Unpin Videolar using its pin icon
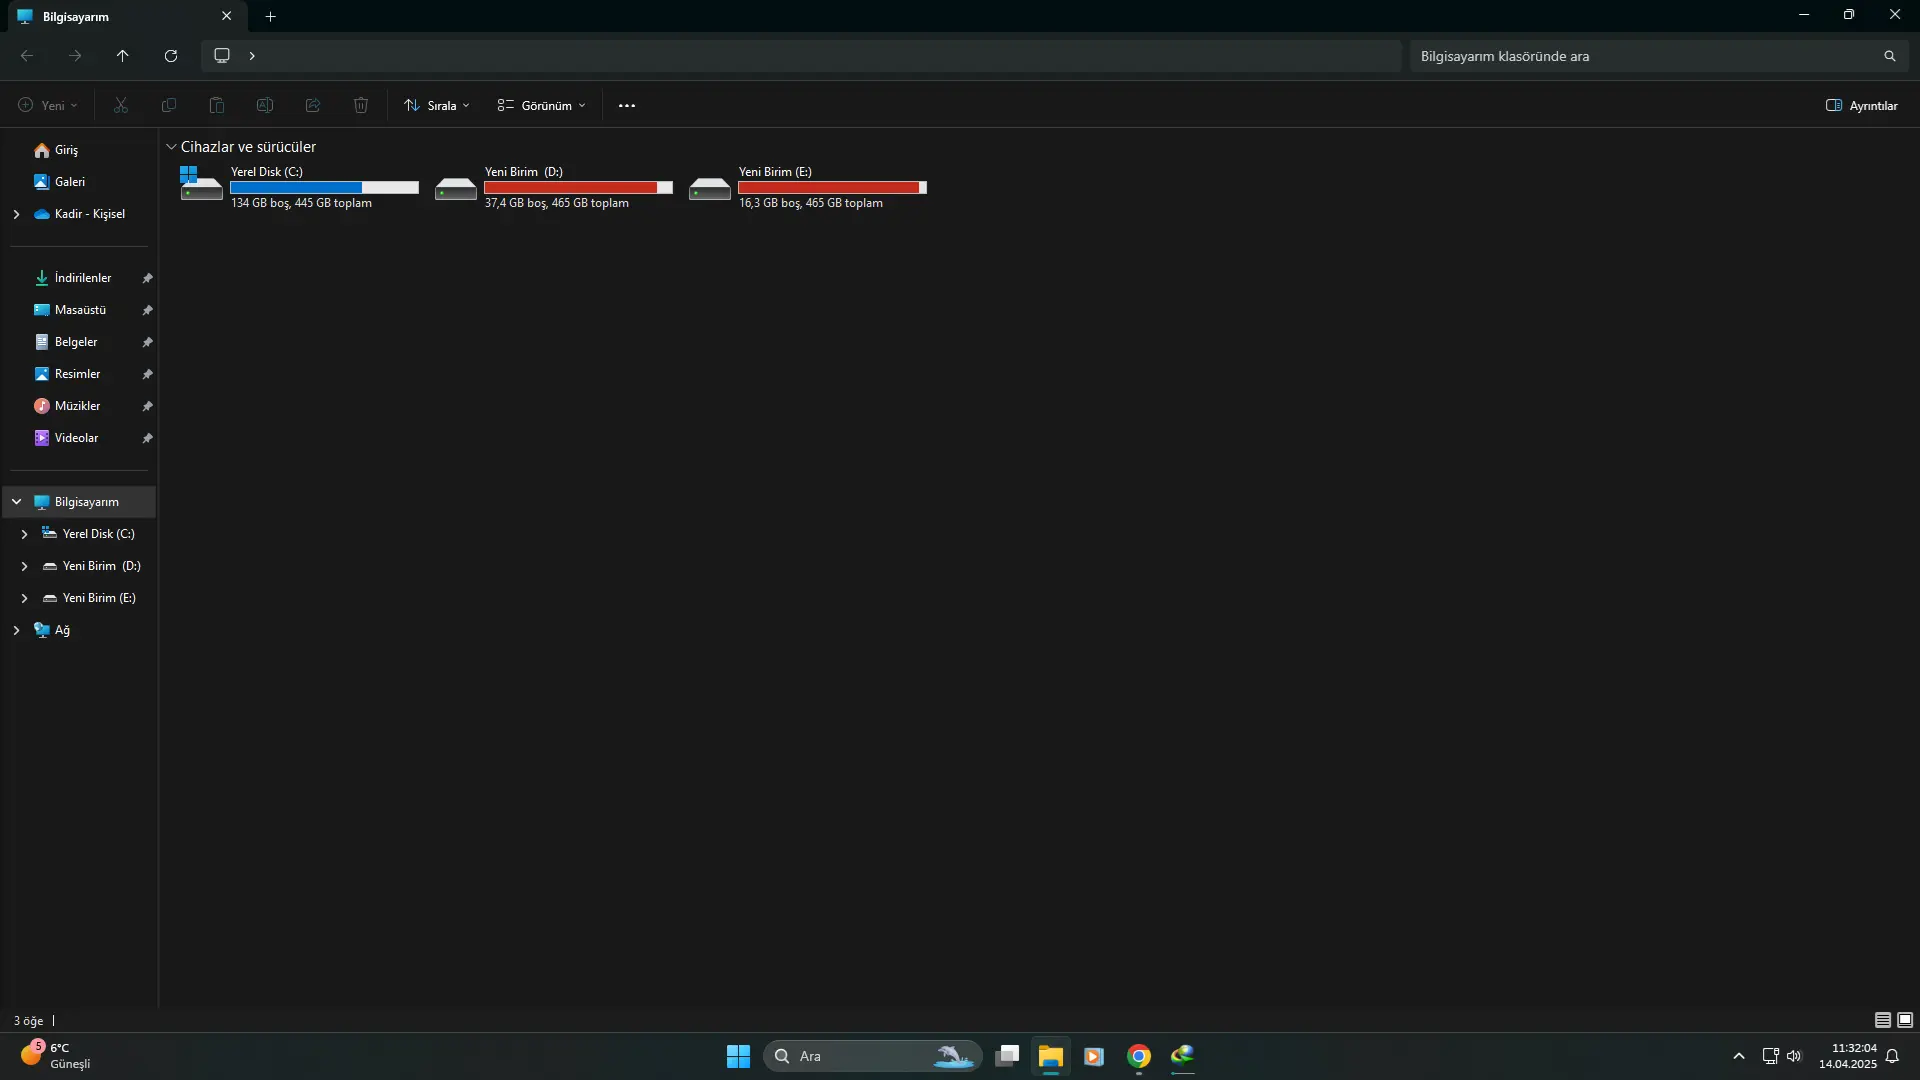Image resolution: width=1920 pixels, height=1080 pixels. coord(147,438)
